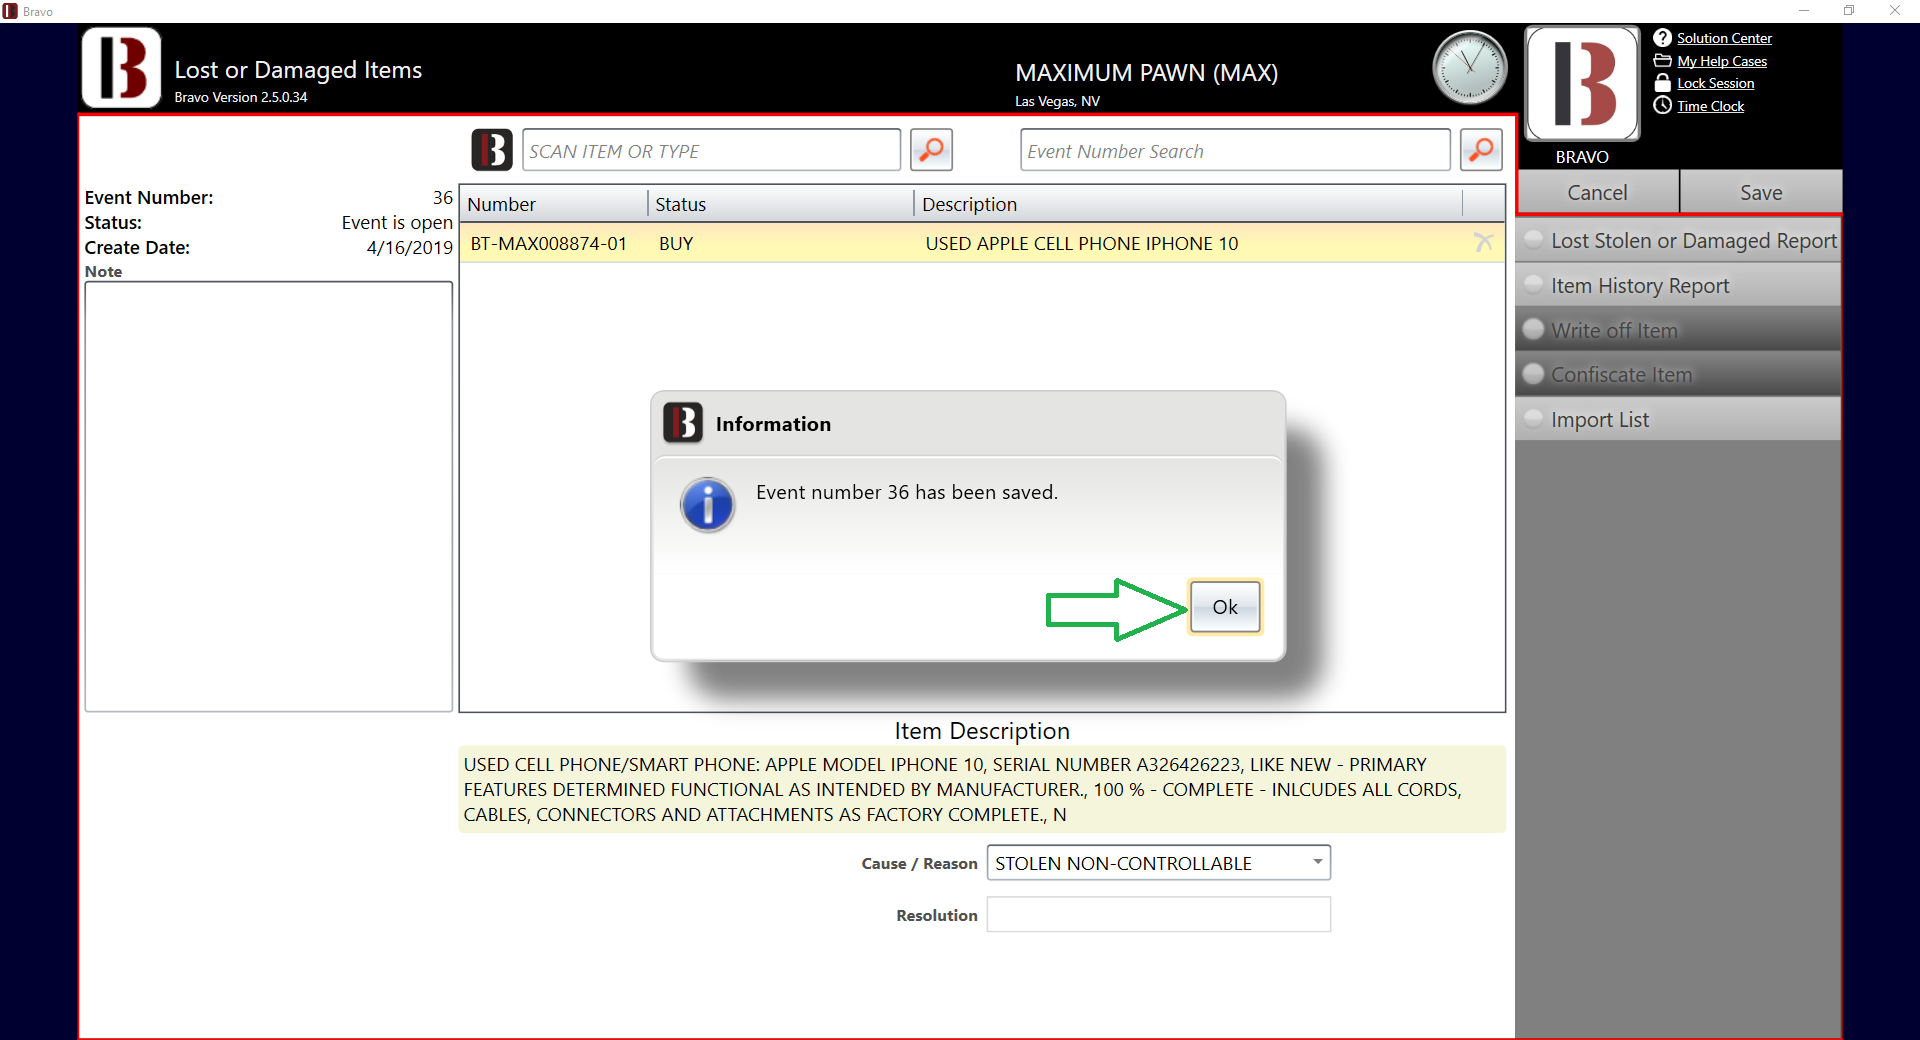Click the Time Clock icon
The width and height of the screenshot is (1920, 1040).
pyautogui.click(x=1662, y=105)
